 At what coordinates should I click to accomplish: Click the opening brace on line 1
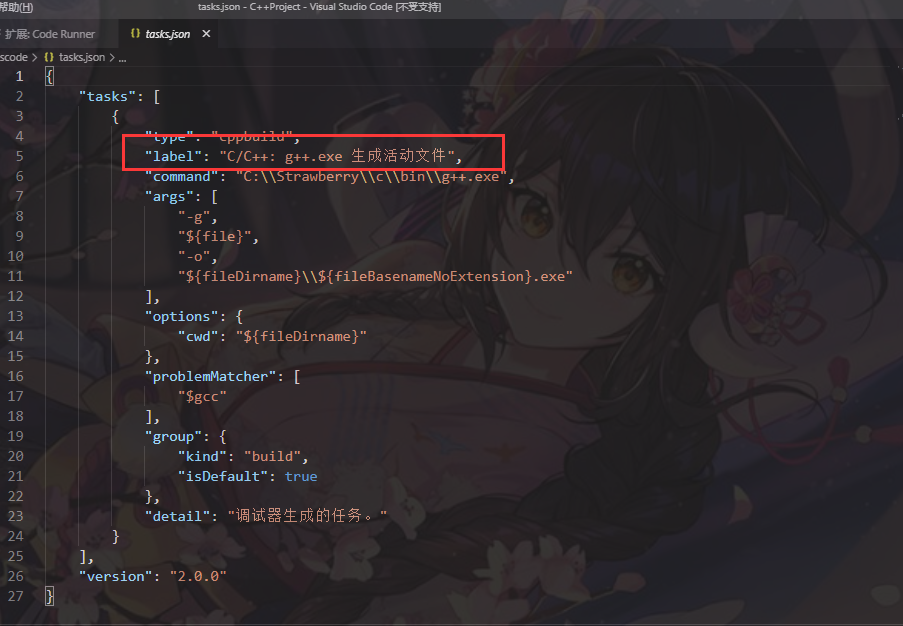coord(50,76)
